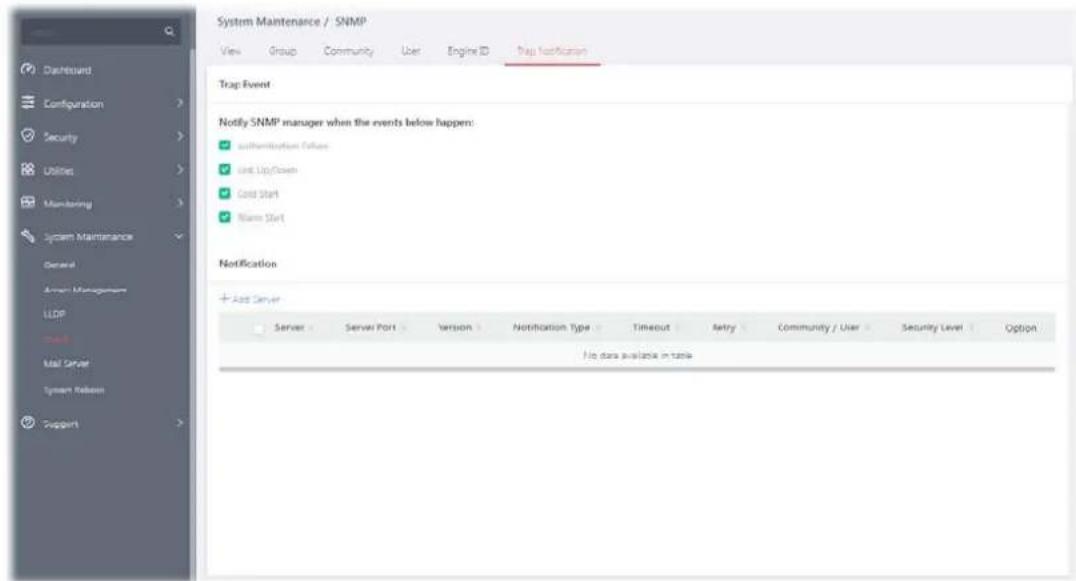
Task: Open General under System Maintenance
Action: tap(59, 265)
